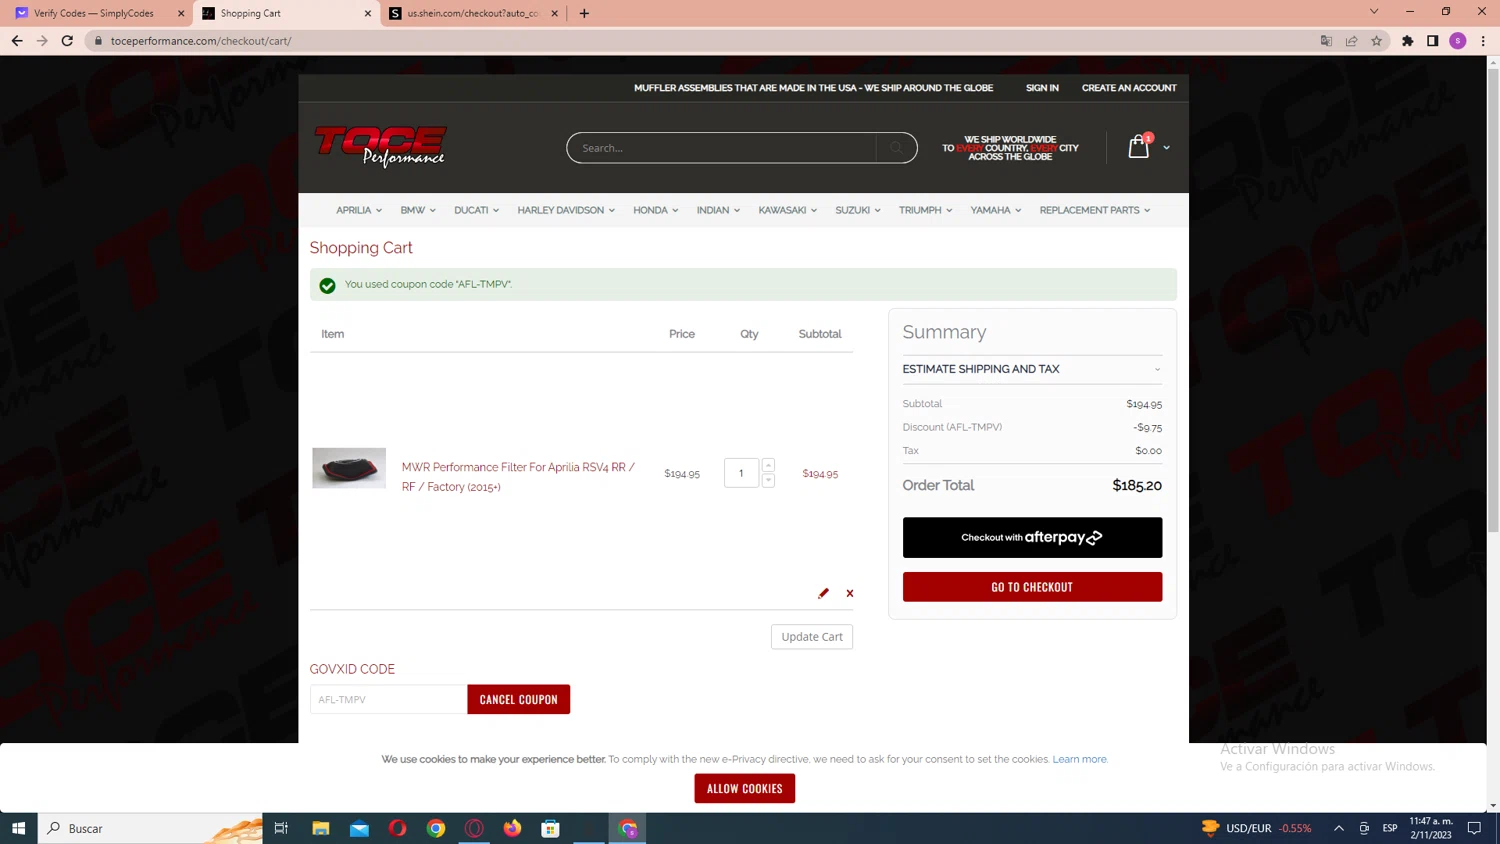The image size is (1500, 844).
Task: Switch to the us.shein.com checkout tab
Action: (x=472, y=13)
